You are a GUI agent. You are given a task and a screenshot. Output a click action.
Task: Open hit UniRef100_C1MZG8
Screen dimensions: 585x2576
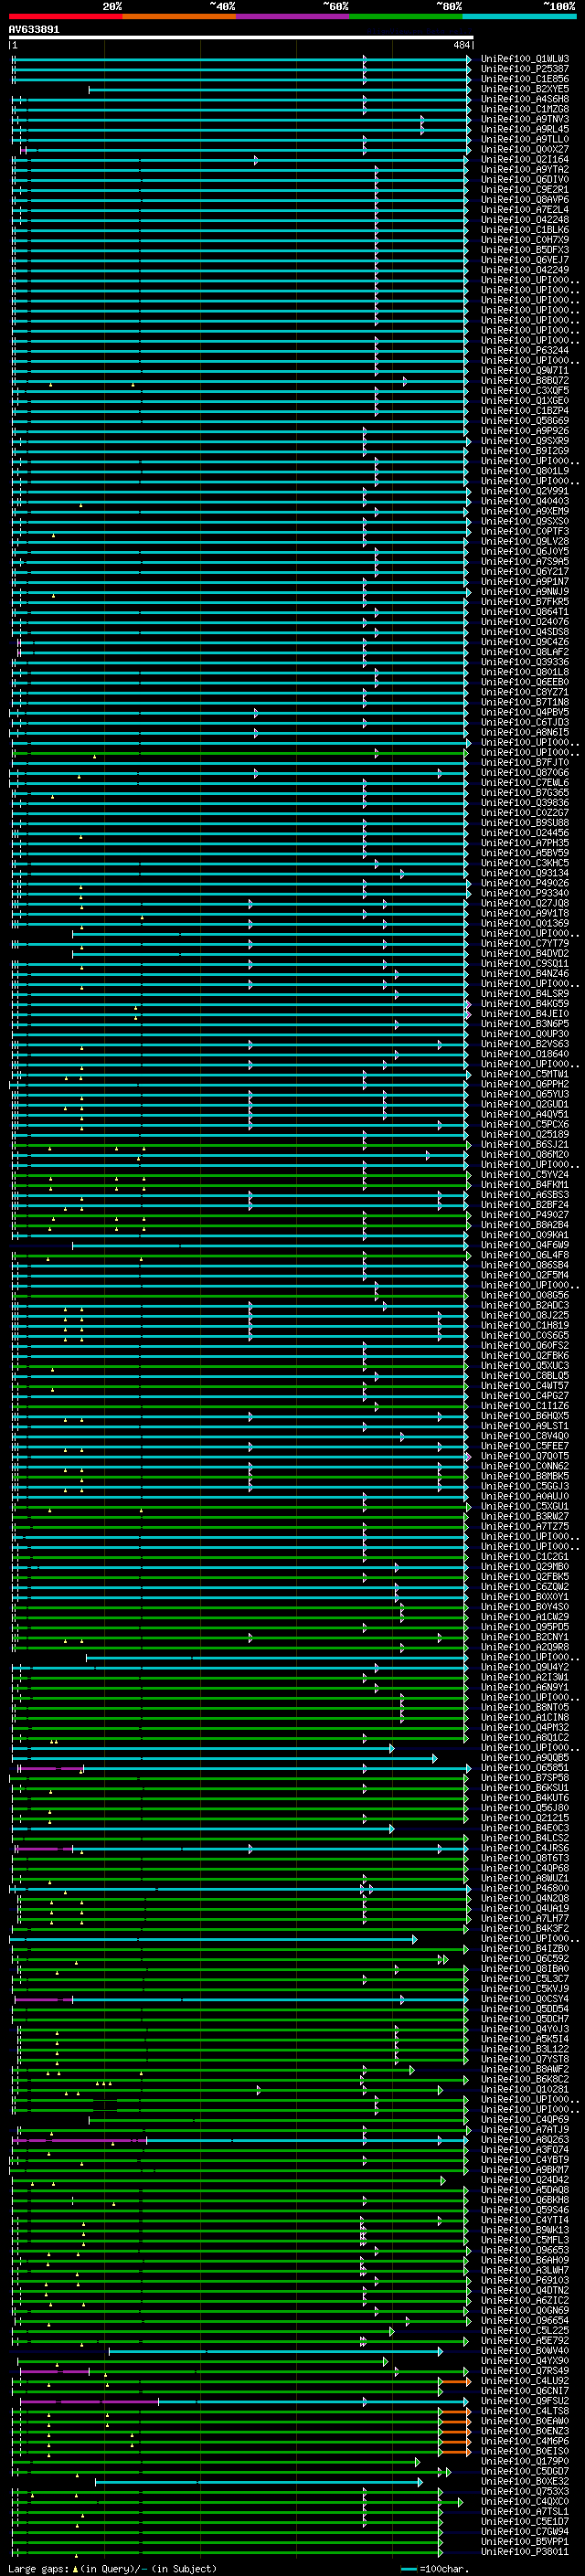coord(525,109)
